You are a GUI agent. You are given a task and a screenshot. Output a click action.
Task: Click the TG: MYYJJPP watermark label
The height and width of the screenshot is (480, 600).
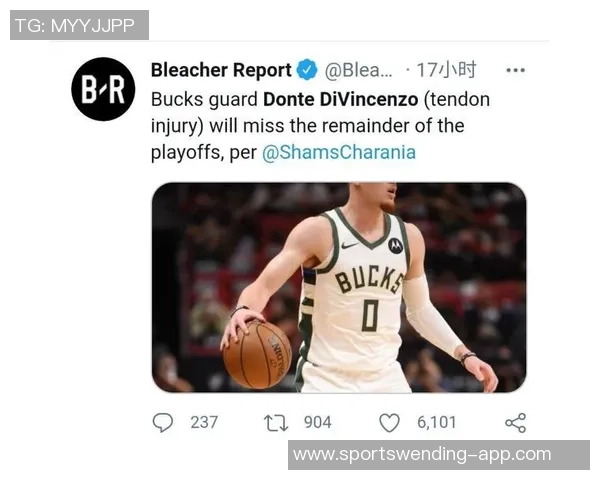point(79,25)
